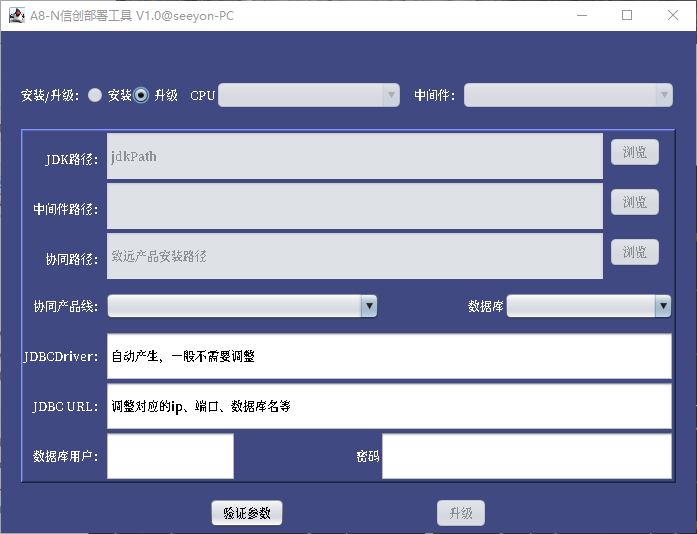
Task: Expand the 协同产品线 combo box
Action: [242, 306]
